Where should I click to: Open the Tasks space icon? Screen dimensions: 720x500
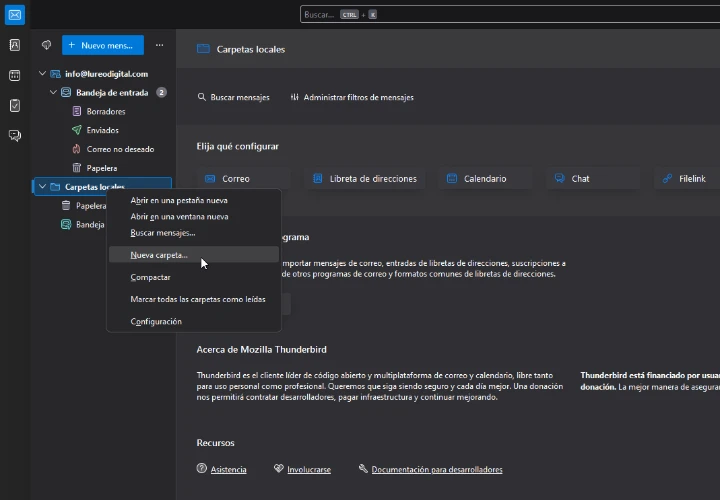point(15,105)
